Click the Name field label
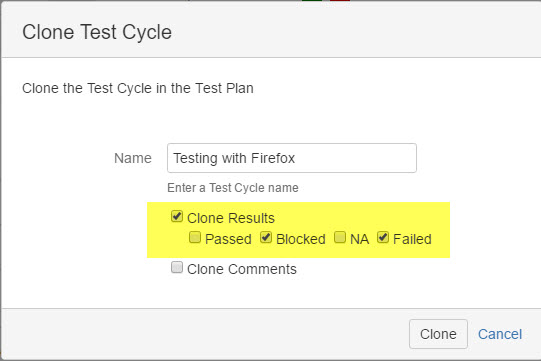 point(133,158)
